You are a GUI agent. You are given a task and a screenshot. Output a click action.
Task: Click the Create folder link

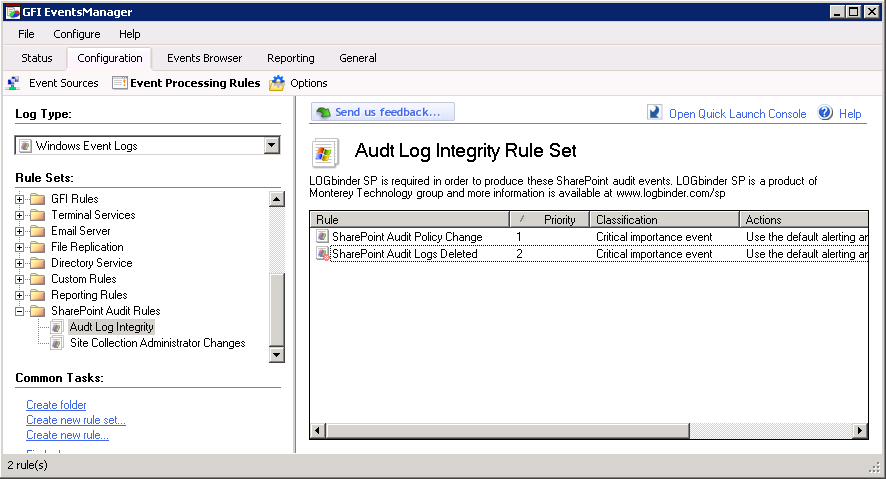click(56, 405)
